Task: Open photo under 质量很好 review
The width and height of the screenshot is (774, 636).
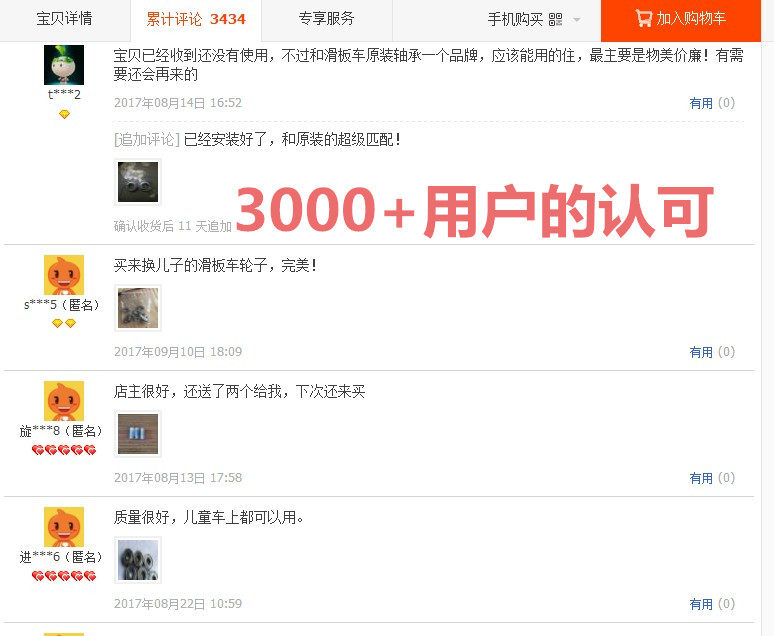Action: [138, 560]
